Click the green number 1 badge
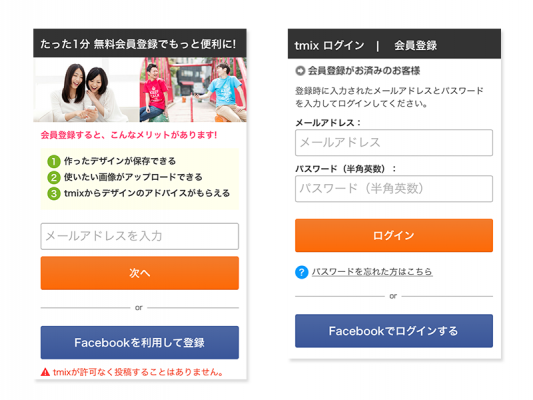This screenshot has width=533, height=400. 54,161
